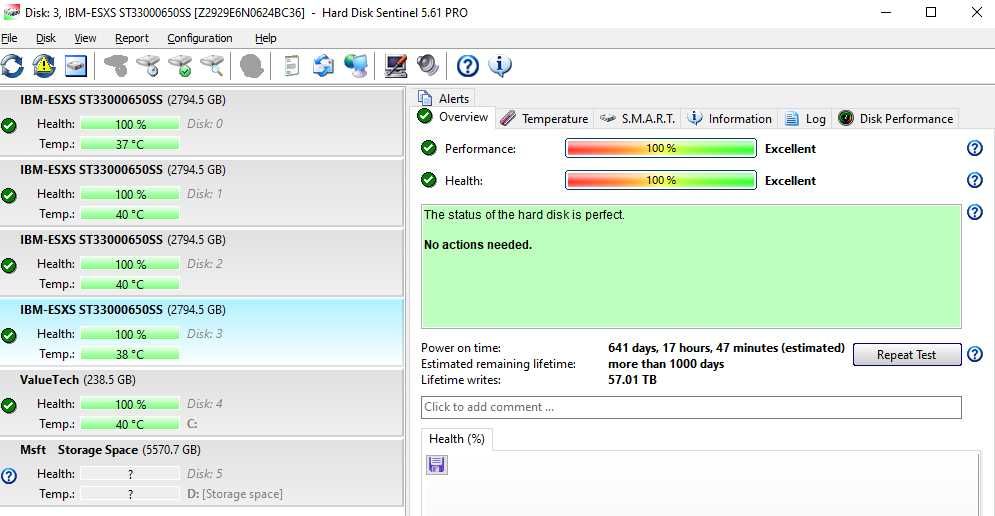The width and height of the screenshot is (995, 516).
Task: Click the 37 °C temperature bar for Disk 0
Action: tap(130, 145)
